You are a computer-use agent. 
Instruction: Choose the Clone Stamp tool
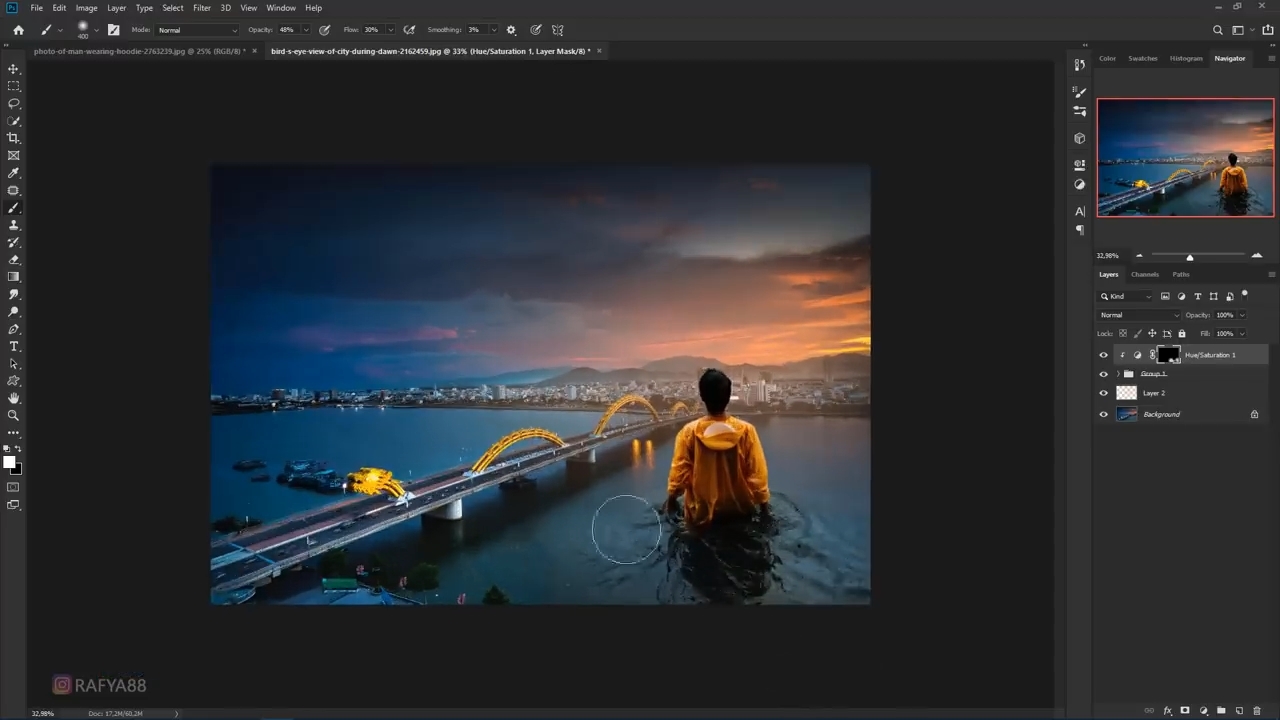[14, 225]
